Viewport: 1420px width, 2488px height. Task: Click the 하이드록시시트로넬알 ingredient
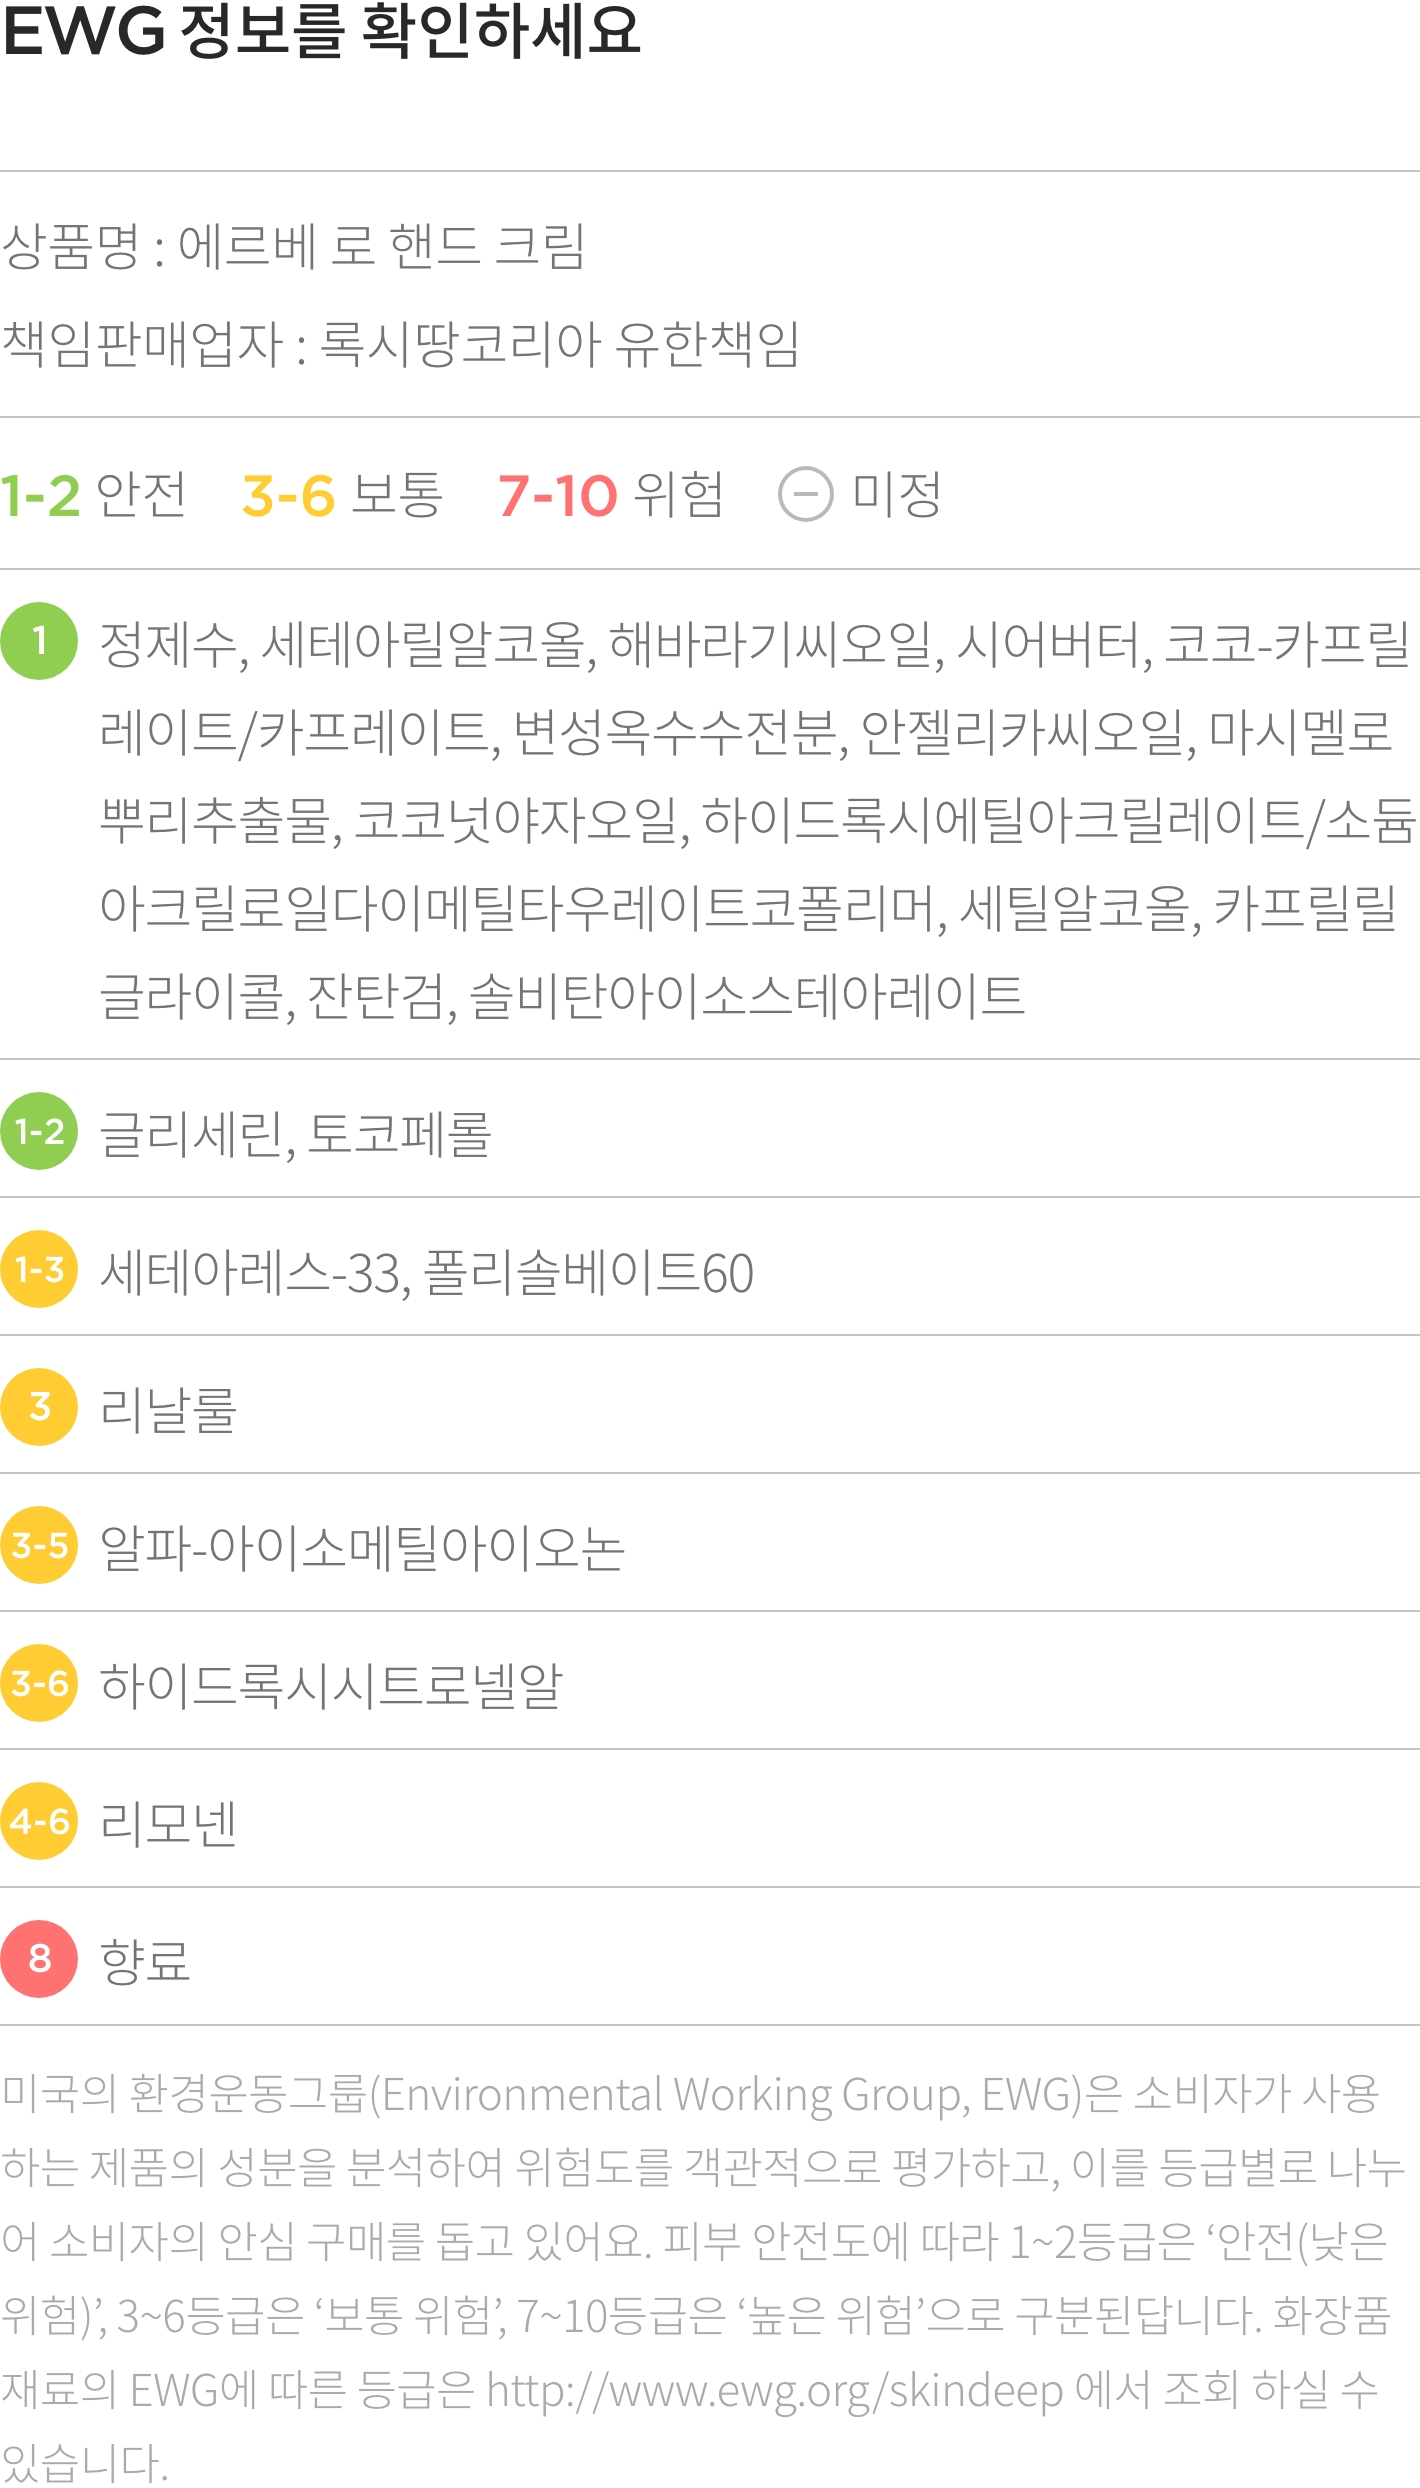click(x=331, y=1685)
